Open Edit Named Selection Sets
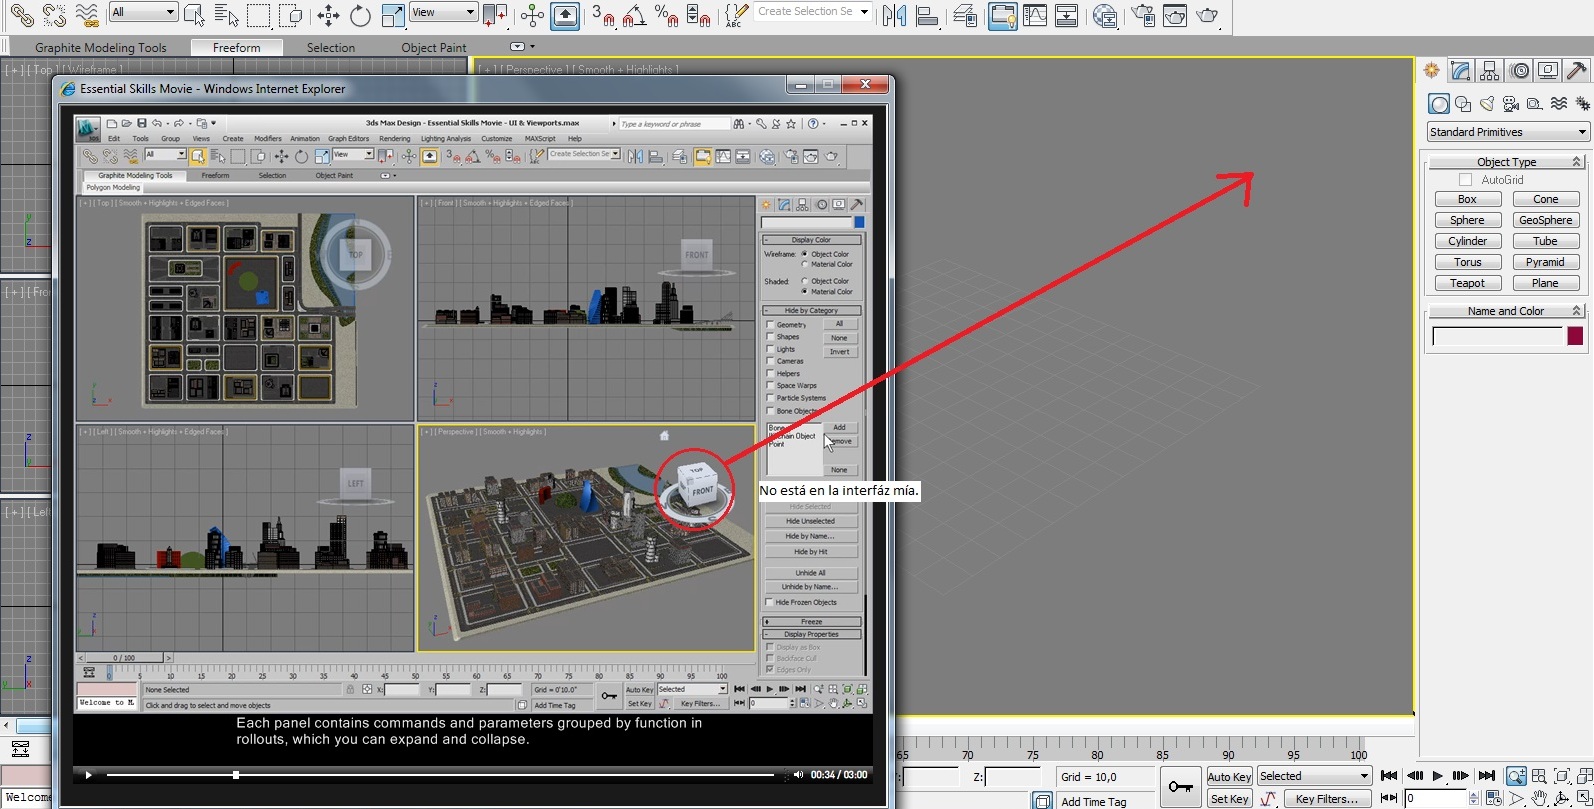This screenshot has height=809, width=1594. coord(737,15)
